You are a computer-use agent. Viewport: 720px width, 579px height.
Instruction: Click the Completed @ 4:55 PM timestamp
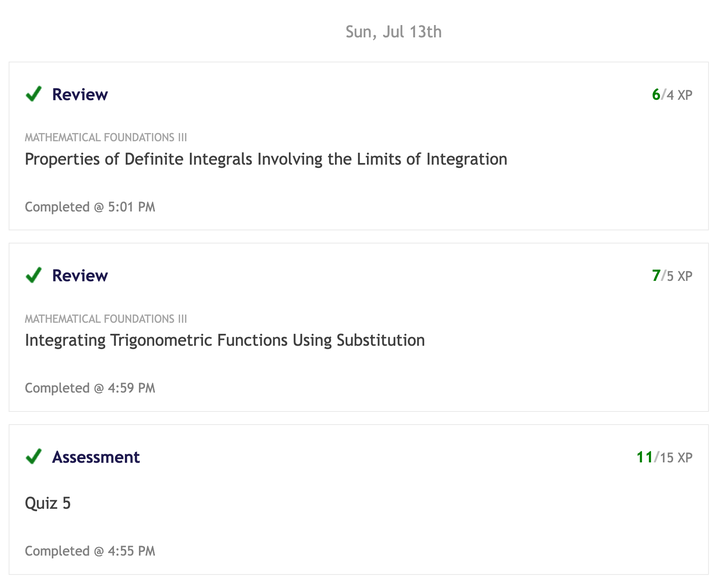(x=90, y=551)
